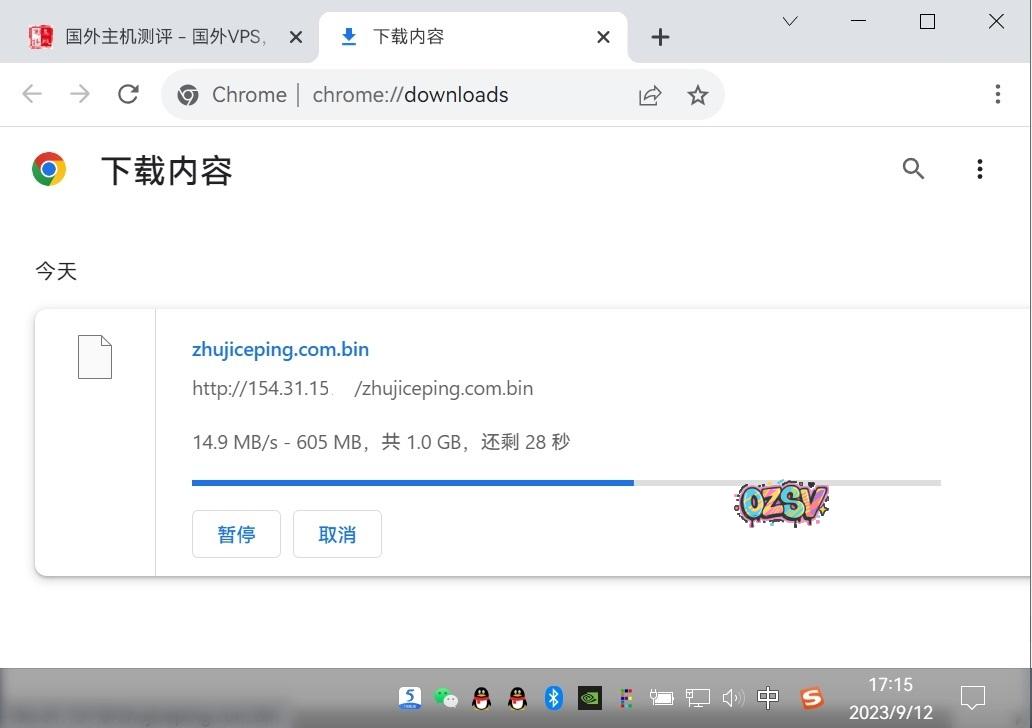This screenshot has width=1032, height=728.
Task: Click the share icon in address bar
Action: pos(650,95)
